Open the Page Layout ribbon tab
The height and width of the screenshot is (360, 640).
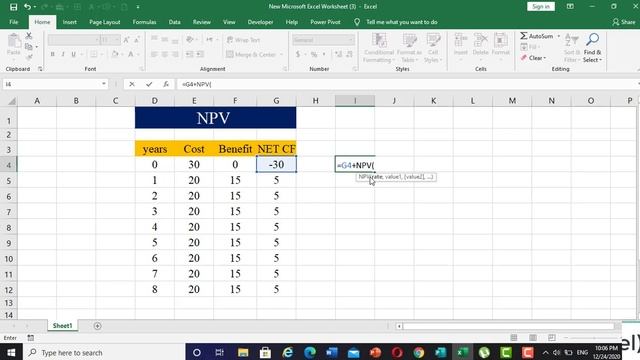(104, 22)
